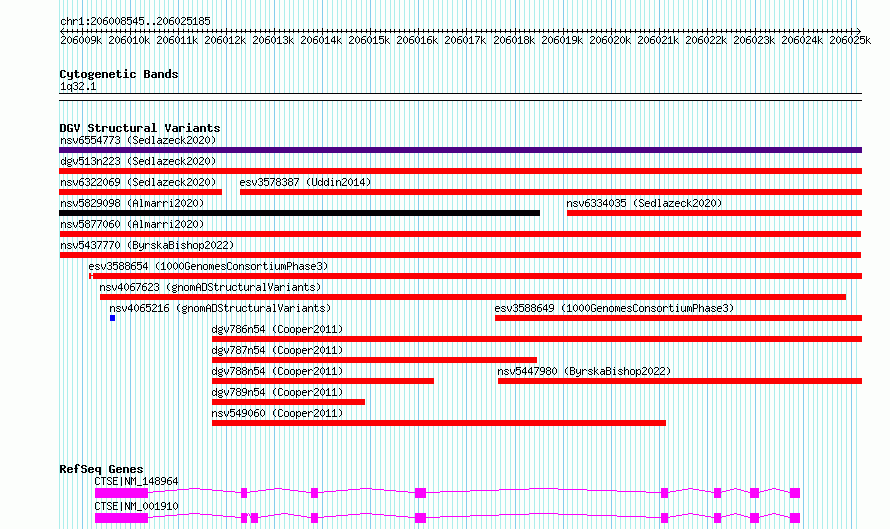Screen dimensions: 890x529
Task: Click nsv549060 (Cooper2011) label
Action: [277, 413]
